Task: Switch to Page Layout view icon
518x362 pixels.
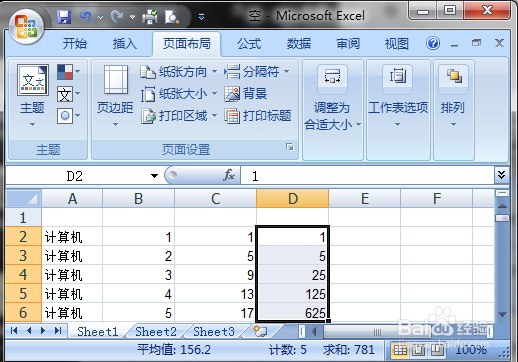Action: (418, 350)
